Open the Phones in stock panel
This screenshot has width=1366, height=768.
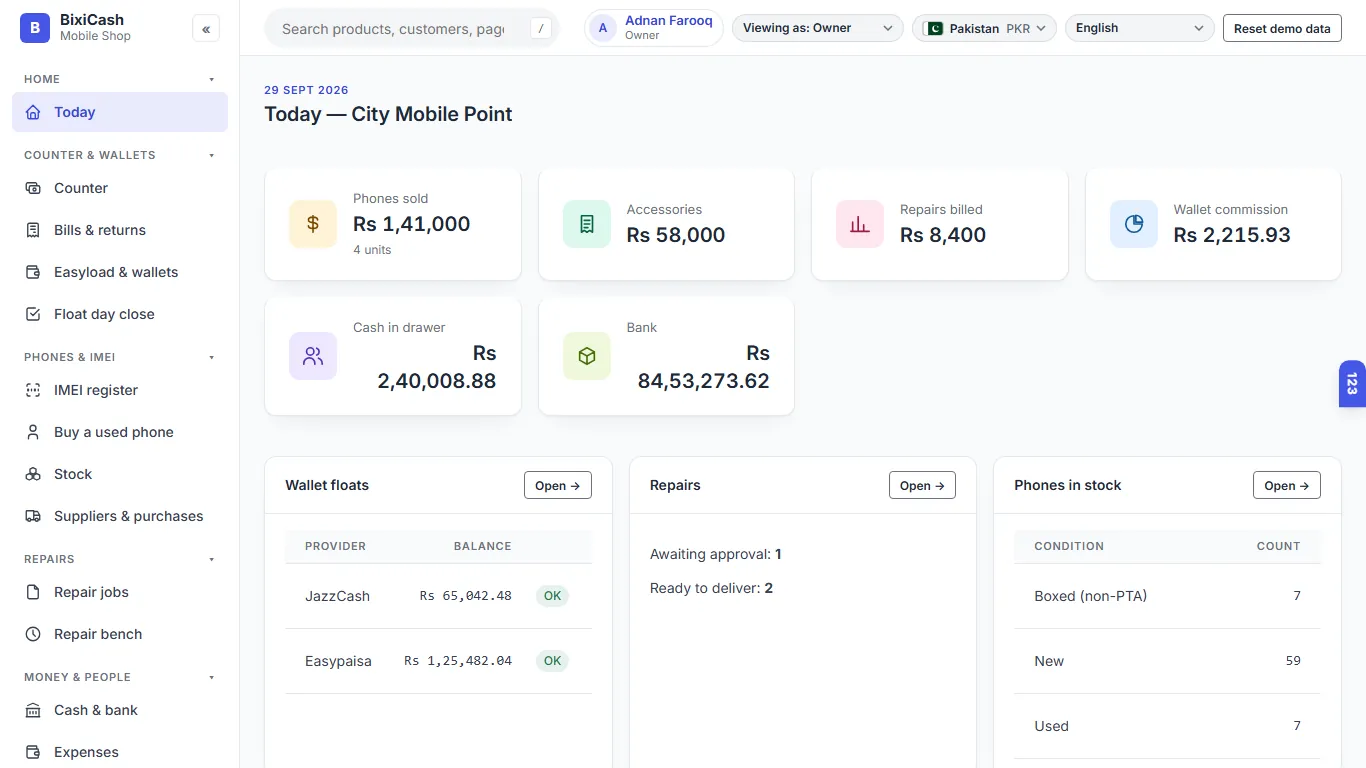1287,485
